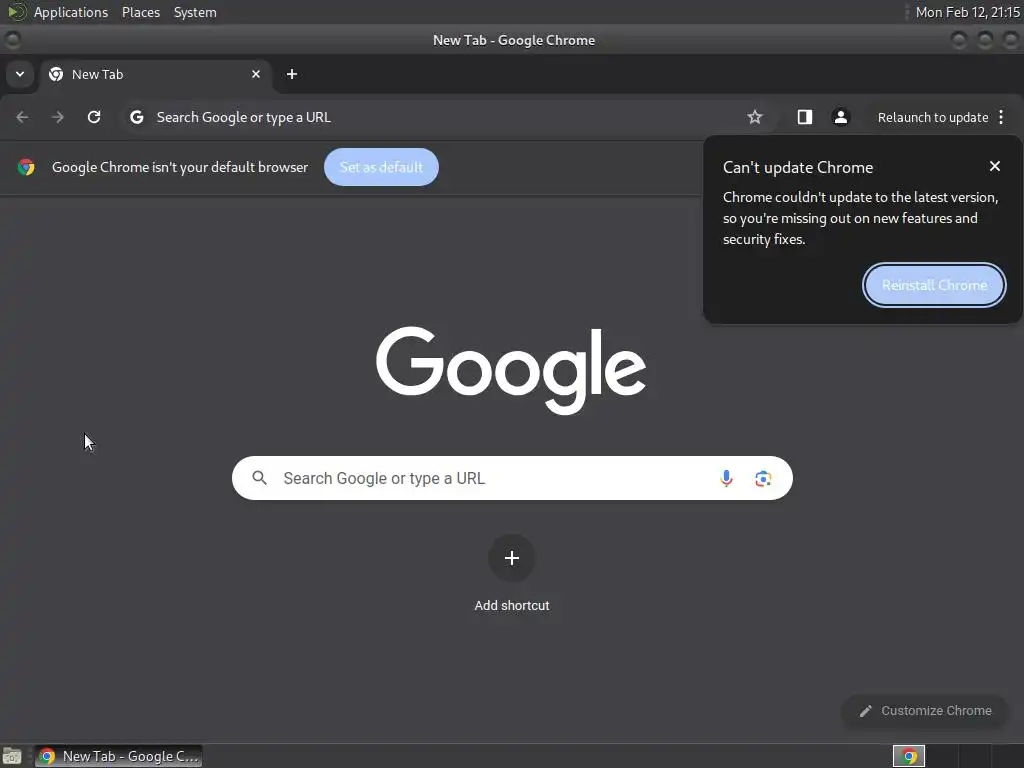The width and height of the screenshot is (1024, 768).
Task: Click the show desktop icon in bottom panel
Action: (x=12, y=756)
